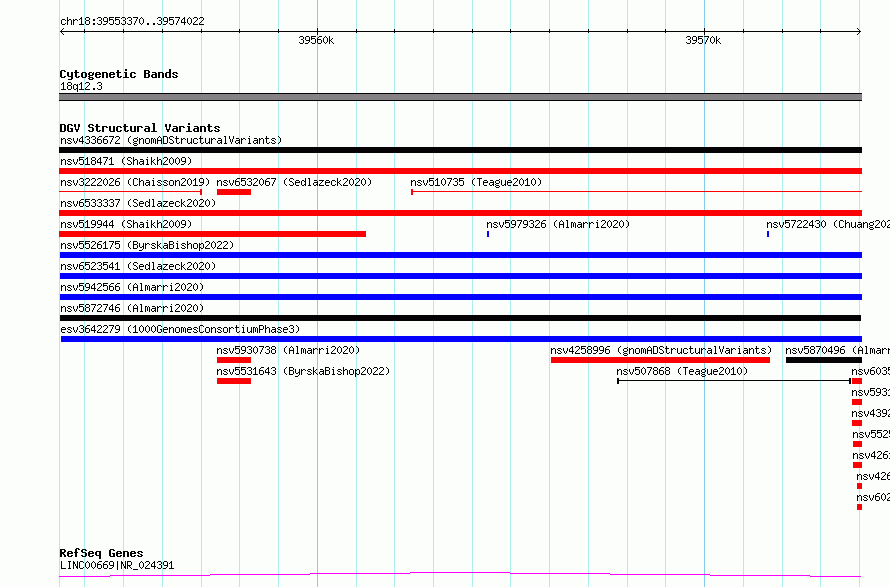The image size is (890, 587).
Task: Select the DGV Structural Variants track heading
Action: tap(140, 128)
